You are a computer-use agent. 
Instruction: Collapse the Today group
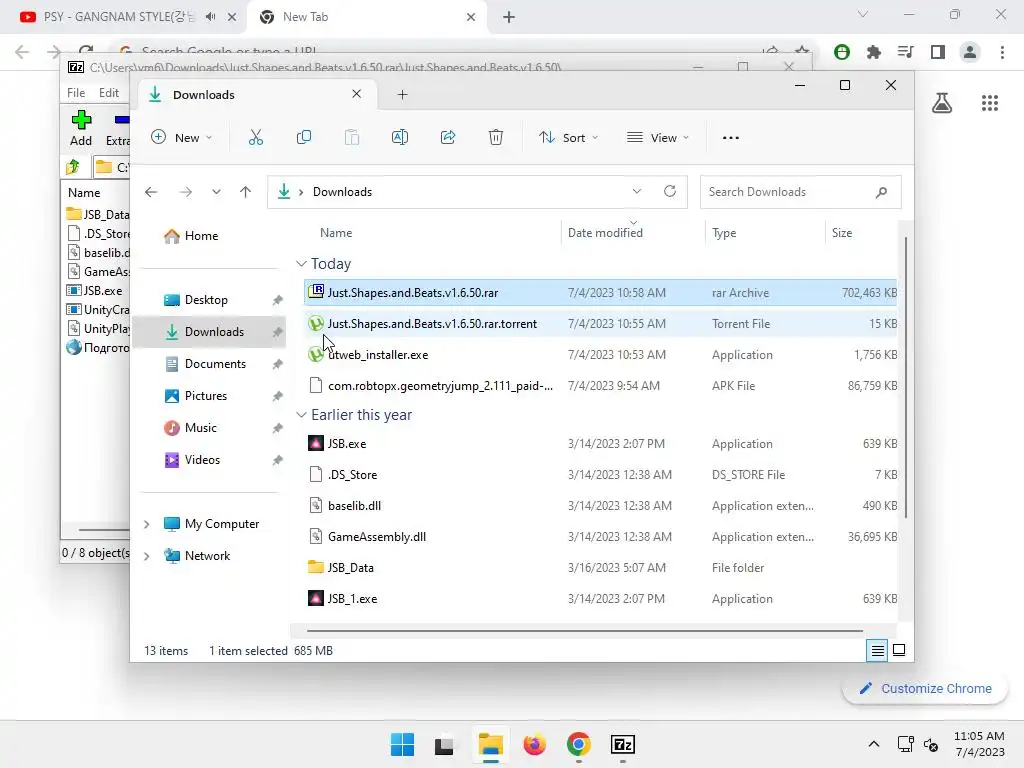(301, 264)
